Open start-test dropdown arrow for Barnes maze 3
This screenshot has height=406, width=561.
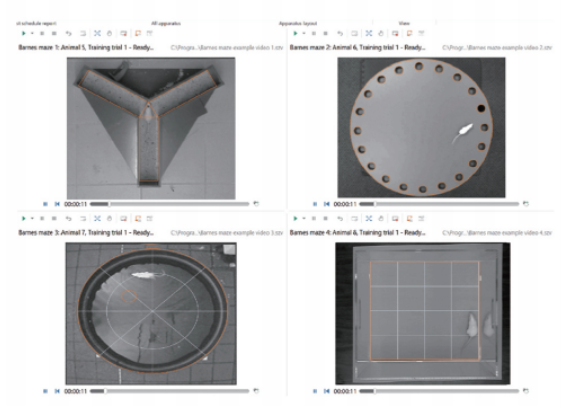[32, 218]
